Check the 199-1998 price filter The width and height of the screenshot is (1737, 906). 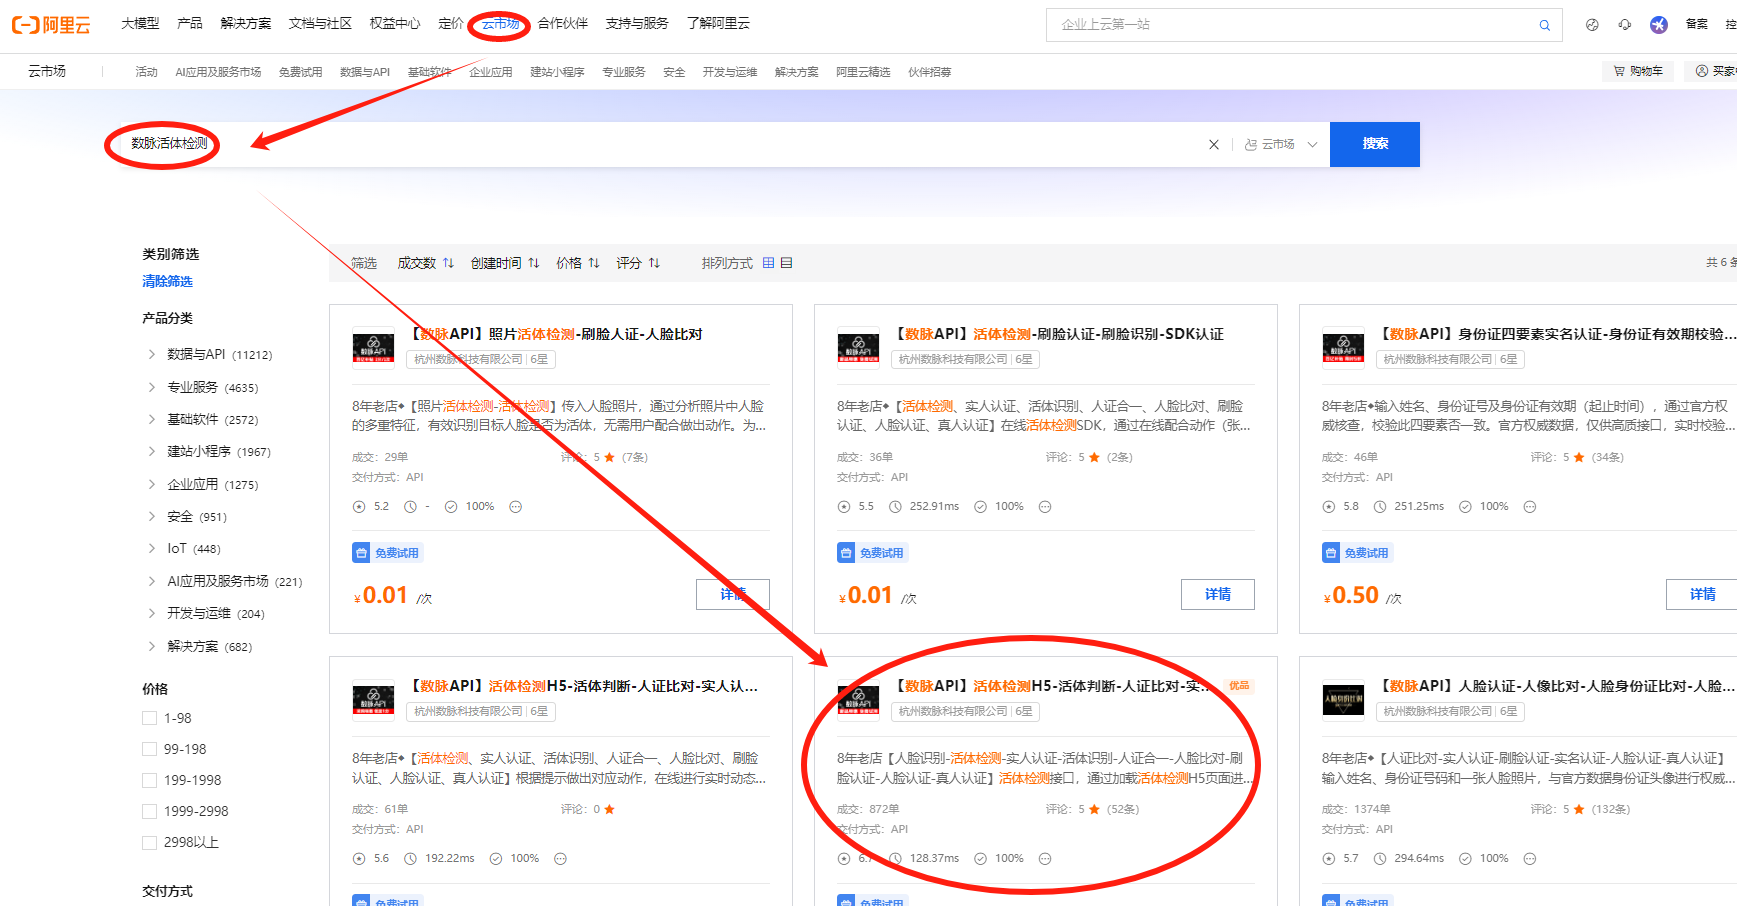(x=150, y=780)
